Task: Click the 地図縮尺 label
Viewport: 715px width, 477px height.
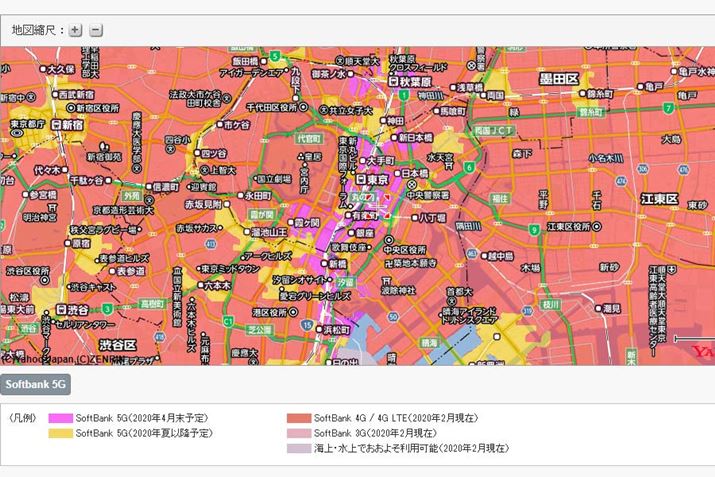Action: tap(34, 30)
